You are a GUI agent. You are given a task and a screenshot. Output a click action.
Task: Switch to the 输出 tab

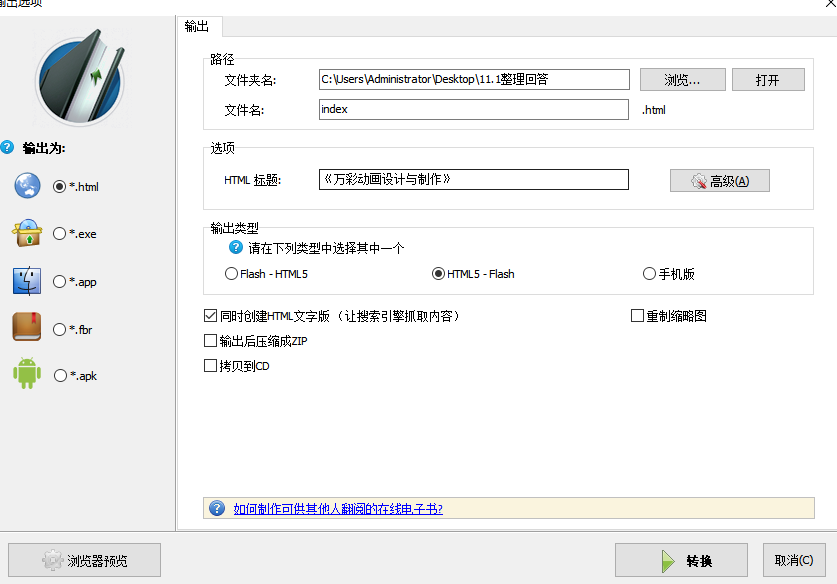pos(197,26)
